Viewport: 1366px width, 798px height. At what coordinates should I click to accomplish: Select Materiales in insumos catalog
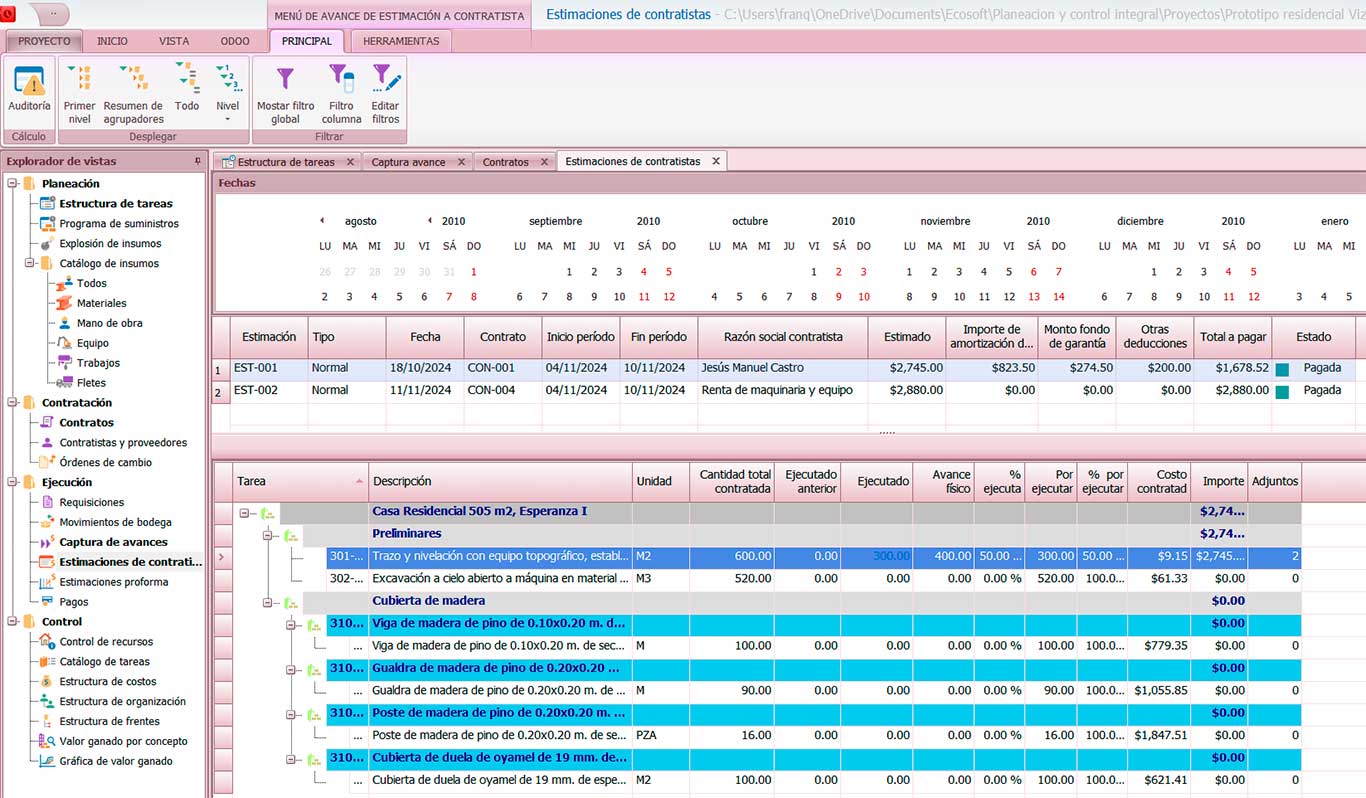(101, 303)
